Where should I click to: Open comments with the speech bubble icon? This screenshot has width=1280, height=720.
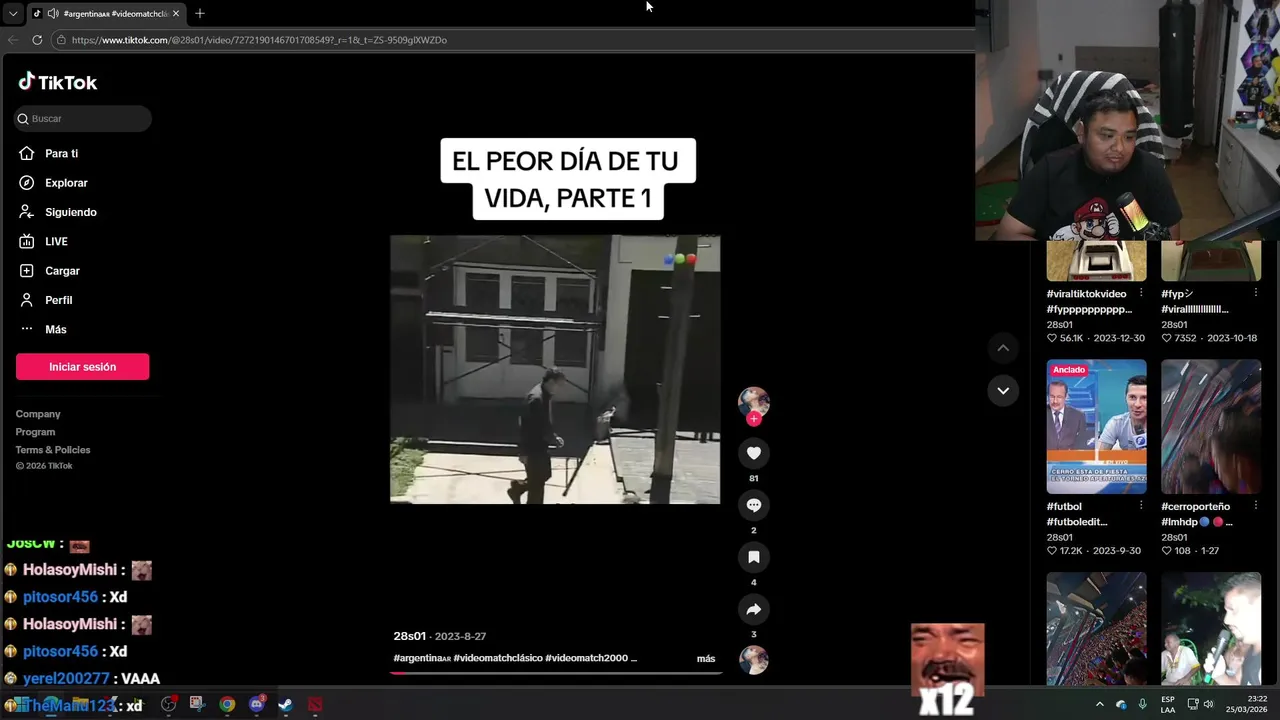[x=754, y=505]
